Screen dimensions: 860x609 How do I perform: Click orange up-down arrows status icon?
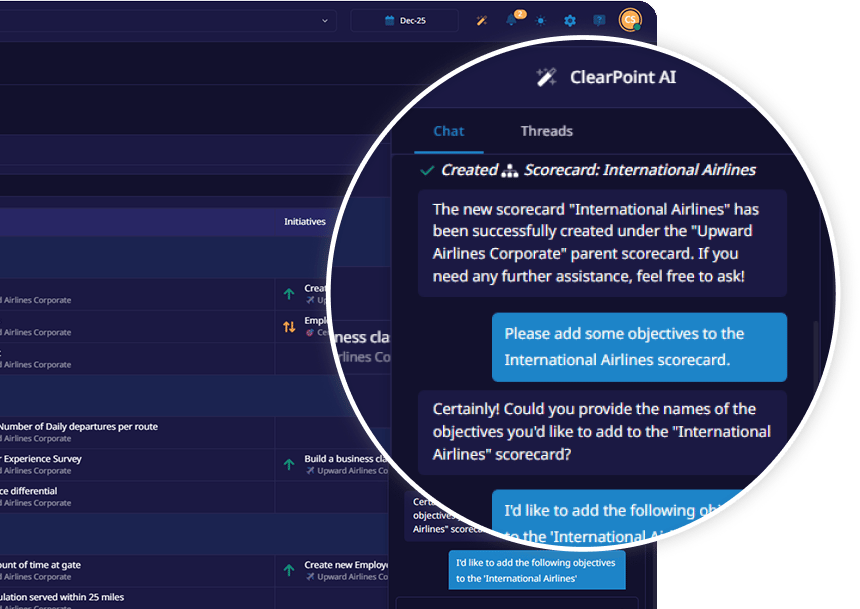tap(289, 327)
